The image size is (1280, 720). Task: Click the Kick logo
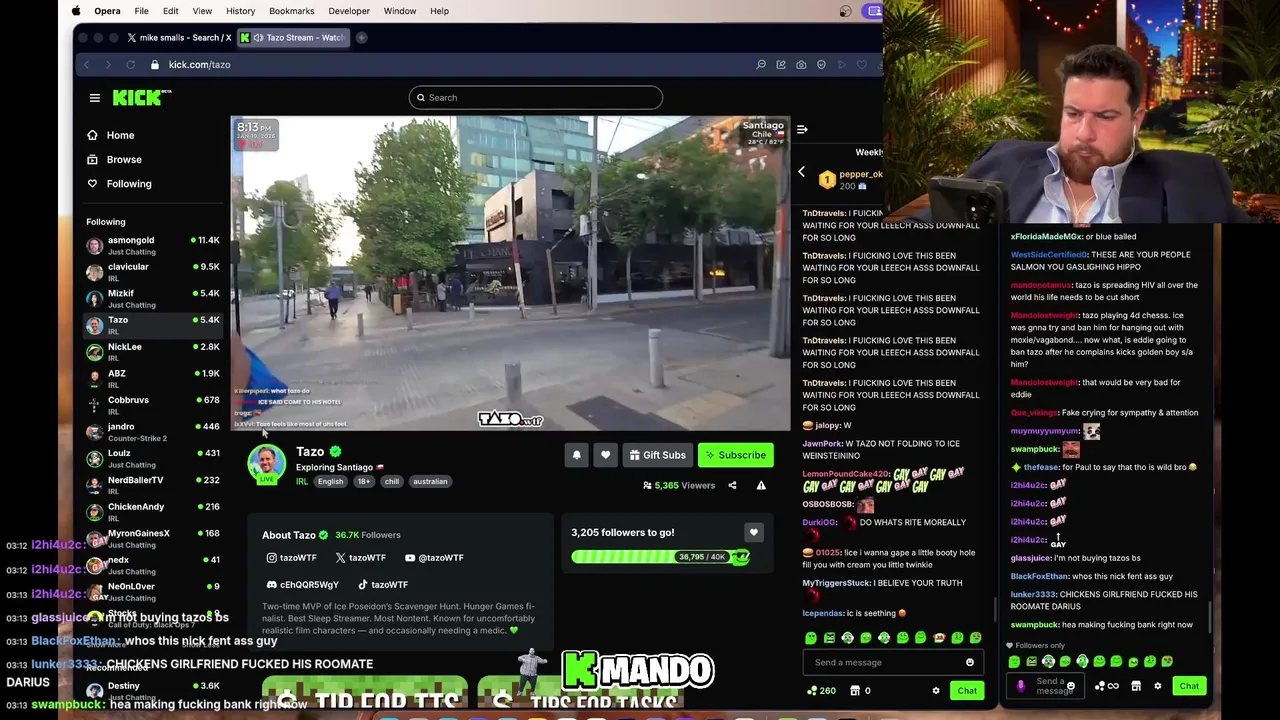coord(142,97)
